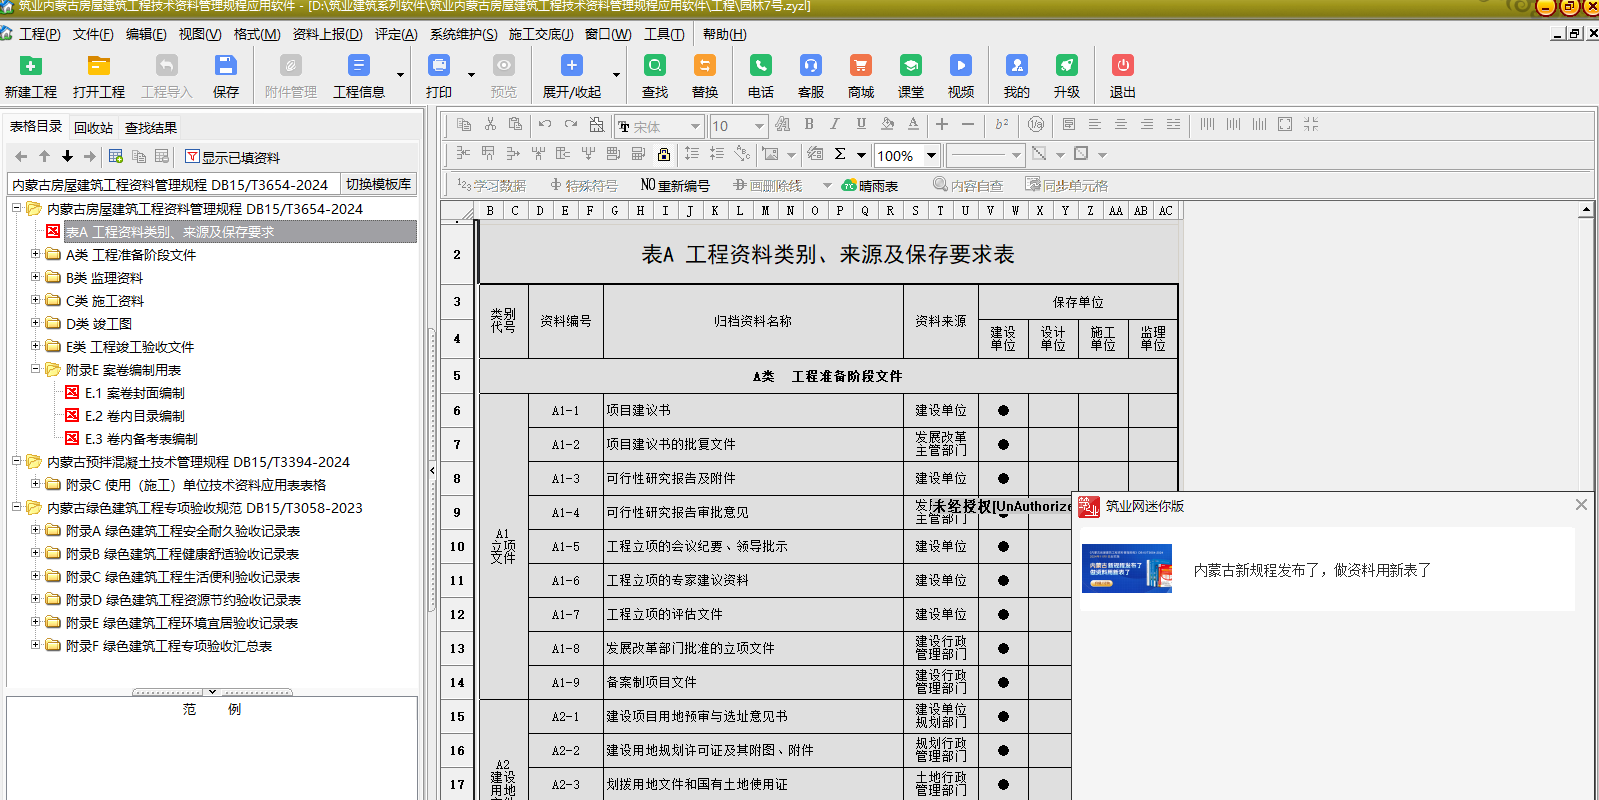Open the zoom 100% dropdown

[x=931, y=155]
